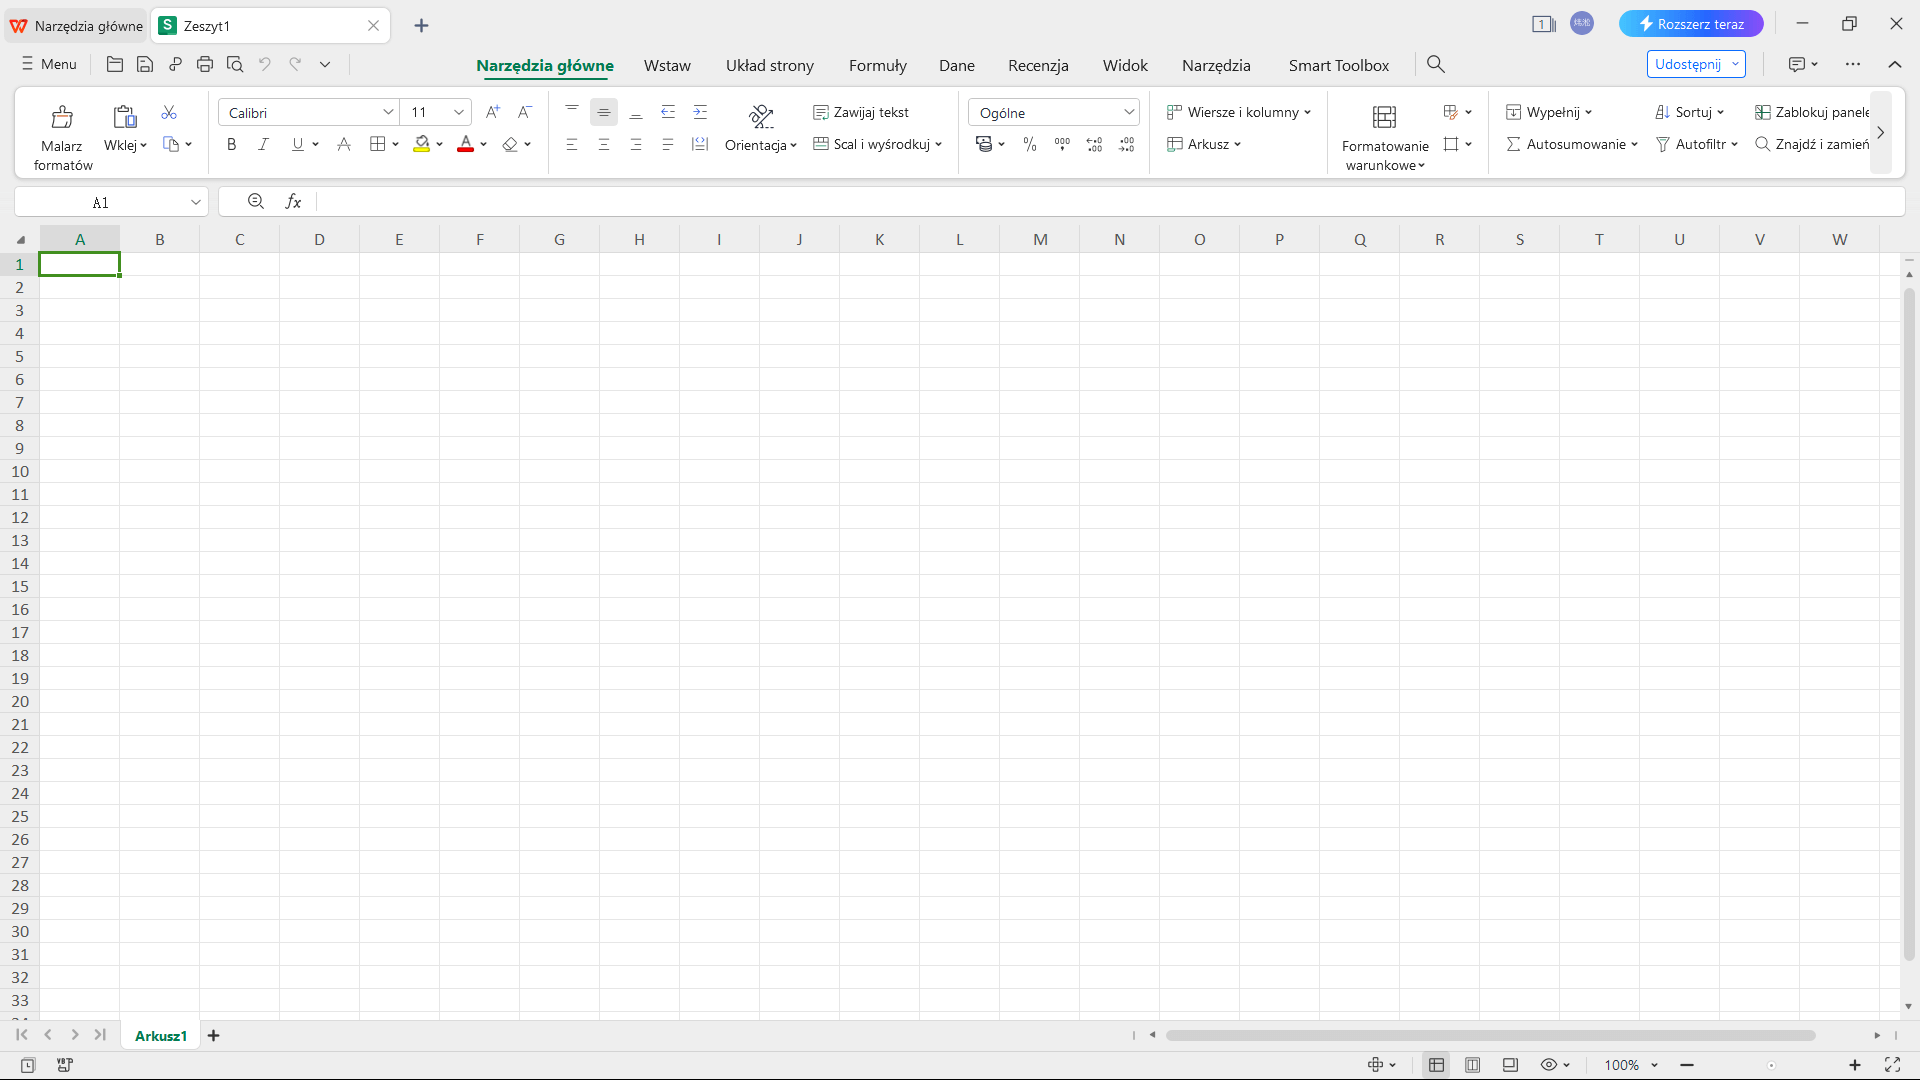Click the strikethrough formatting icon
Image resolution: width=1920 pixels, height=1080 pixels.
coord(343,144)
